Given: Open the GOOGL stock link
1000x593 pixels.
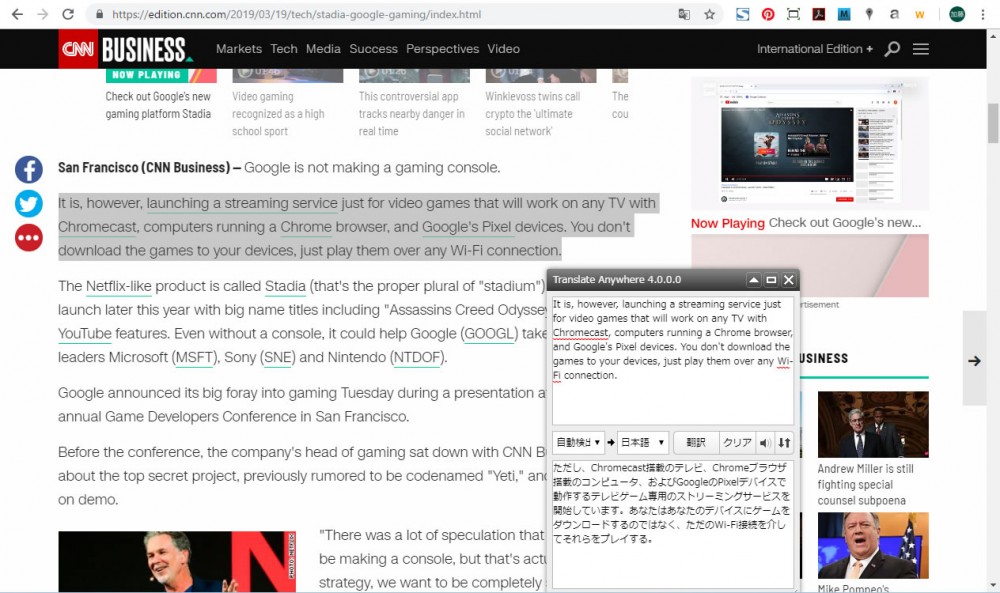Looking at the screenshot, I should pos(490,333).
